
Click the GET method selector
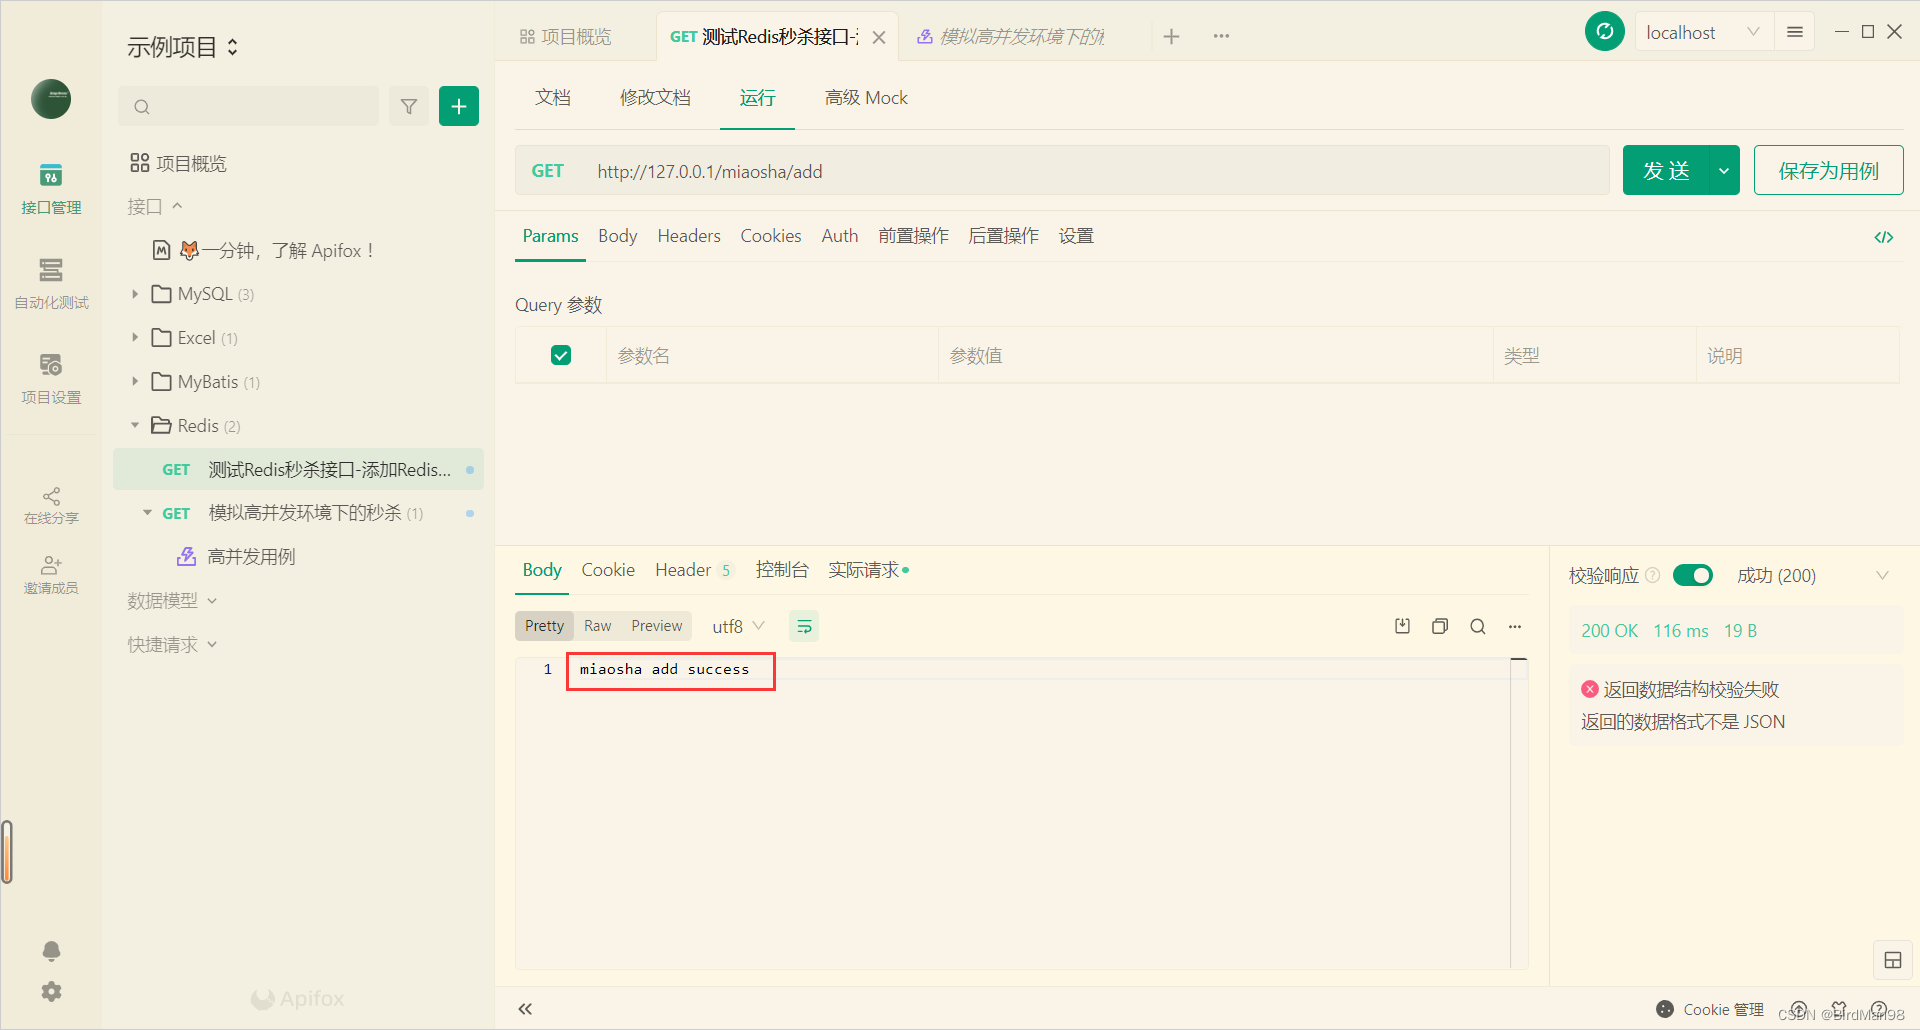pos(548,171)
